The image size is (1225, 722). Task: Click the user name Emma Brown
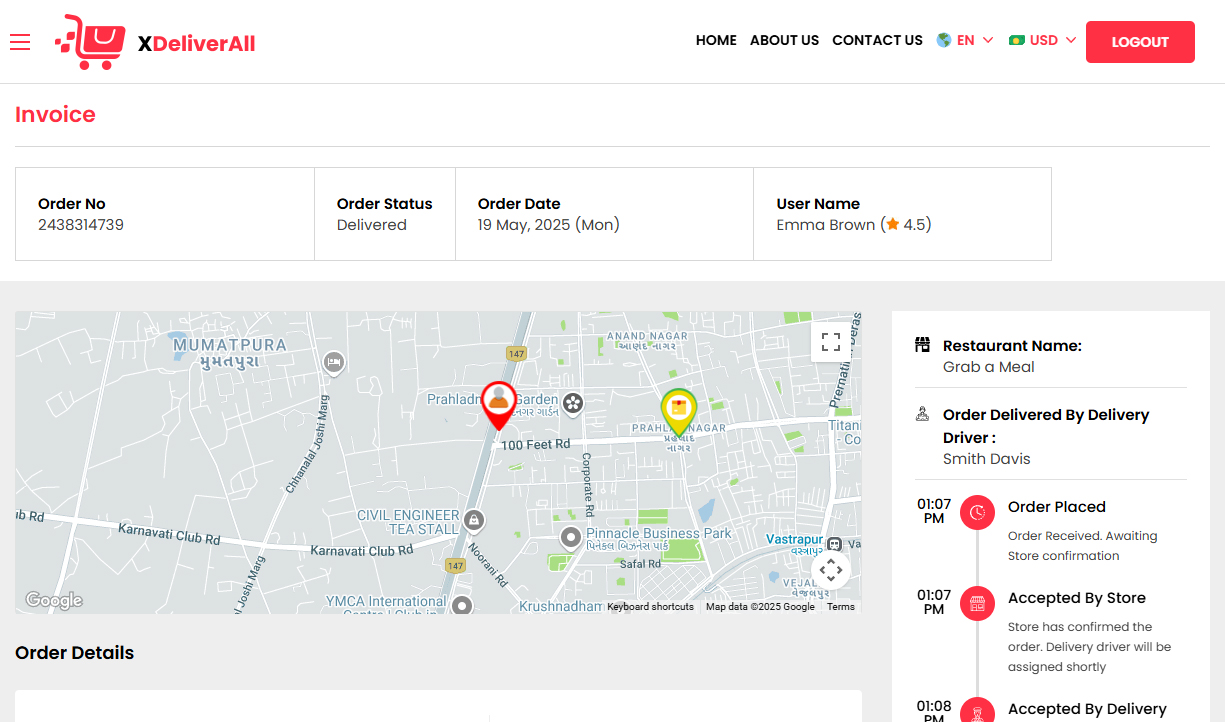pos(826,225)
